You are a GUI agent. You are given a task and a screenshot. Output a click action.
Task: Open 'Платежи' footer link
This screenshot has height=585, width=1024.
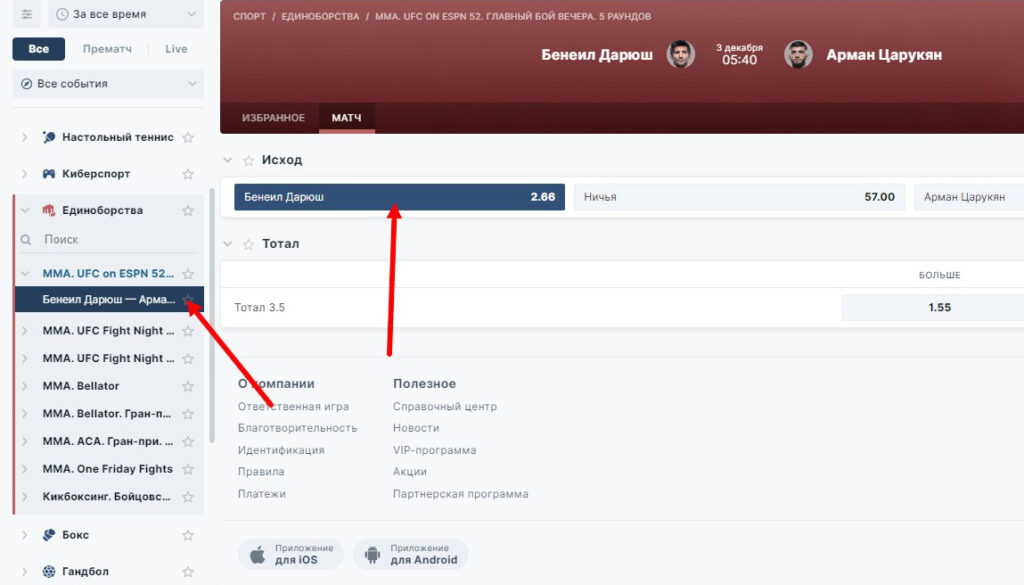(261, 494)
